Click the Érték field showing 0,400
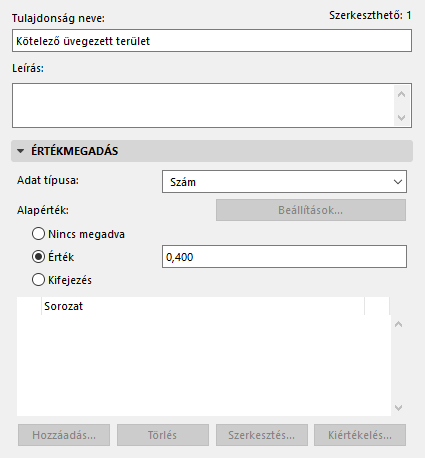425x458 pixels. [284, 257]
